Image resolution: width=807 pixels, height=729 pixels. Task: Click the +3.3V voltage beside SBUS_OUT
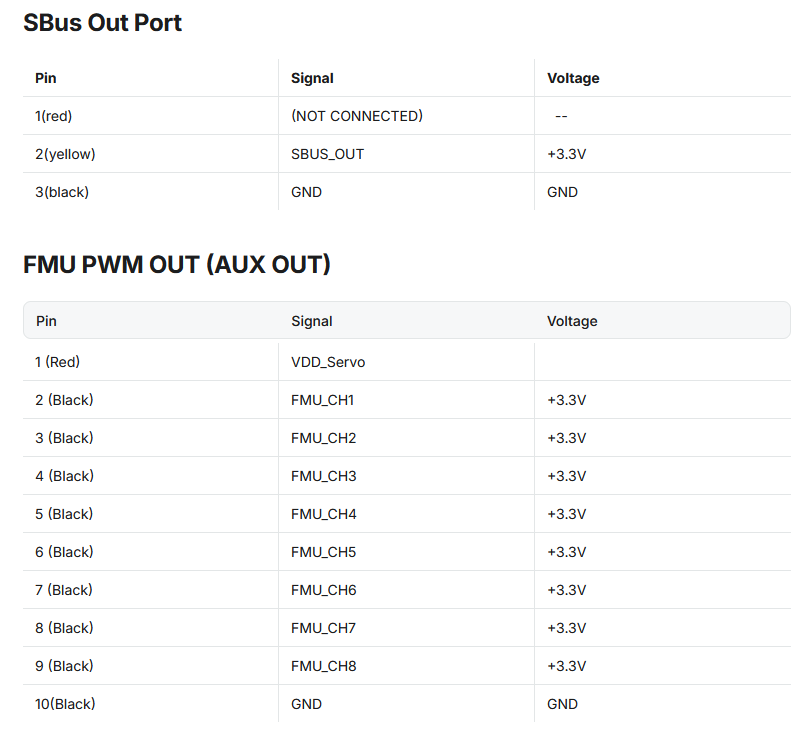pyautogui.click(x=566, y=154)
